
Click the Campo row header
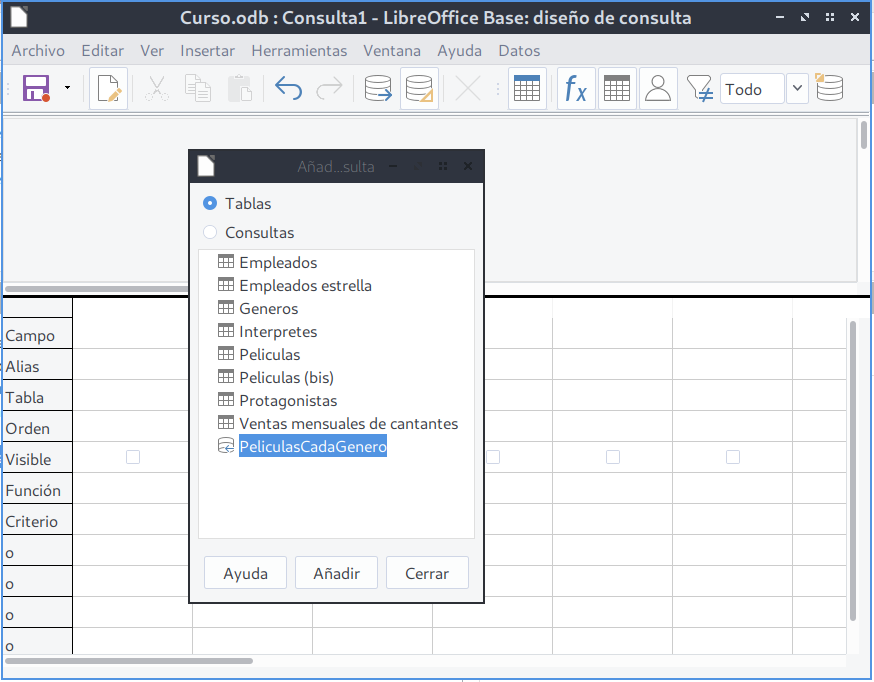pyautogui.click(x=37, y=335)
